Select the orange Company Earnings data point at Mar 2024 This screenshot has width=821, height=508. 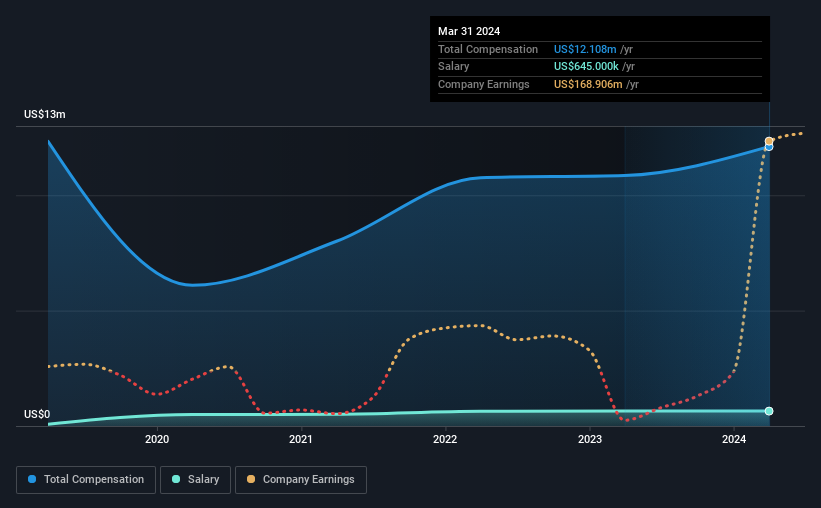769,141
